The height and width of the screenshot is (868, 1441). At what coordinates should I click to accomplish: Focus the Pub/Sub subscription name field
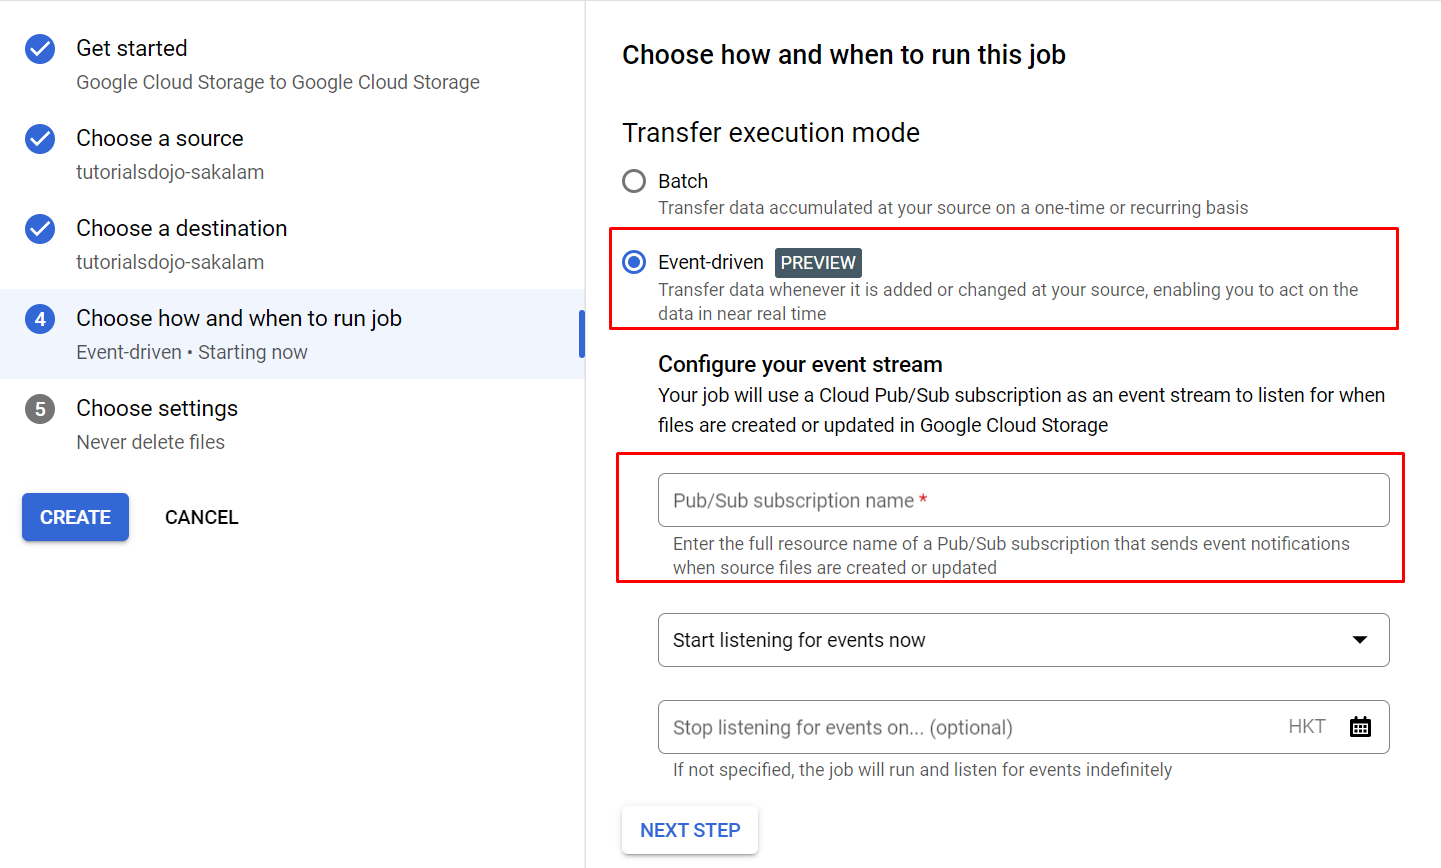click(x=1023, y=500)
